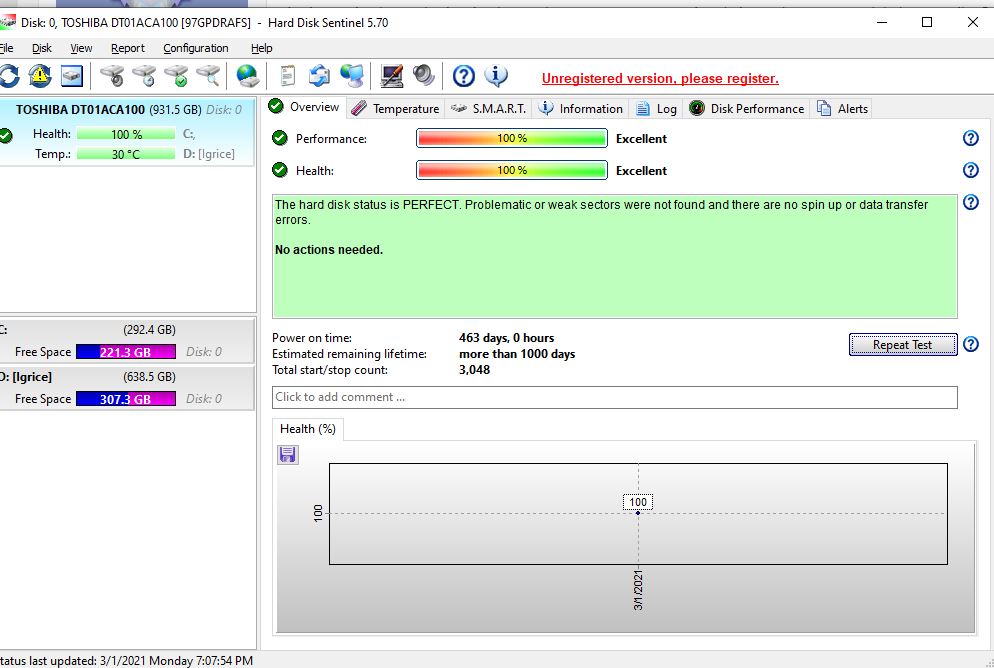
Task: Click the 'Unregistered version, please register' link
Action: pyautogui.click(x=660, y=78)
